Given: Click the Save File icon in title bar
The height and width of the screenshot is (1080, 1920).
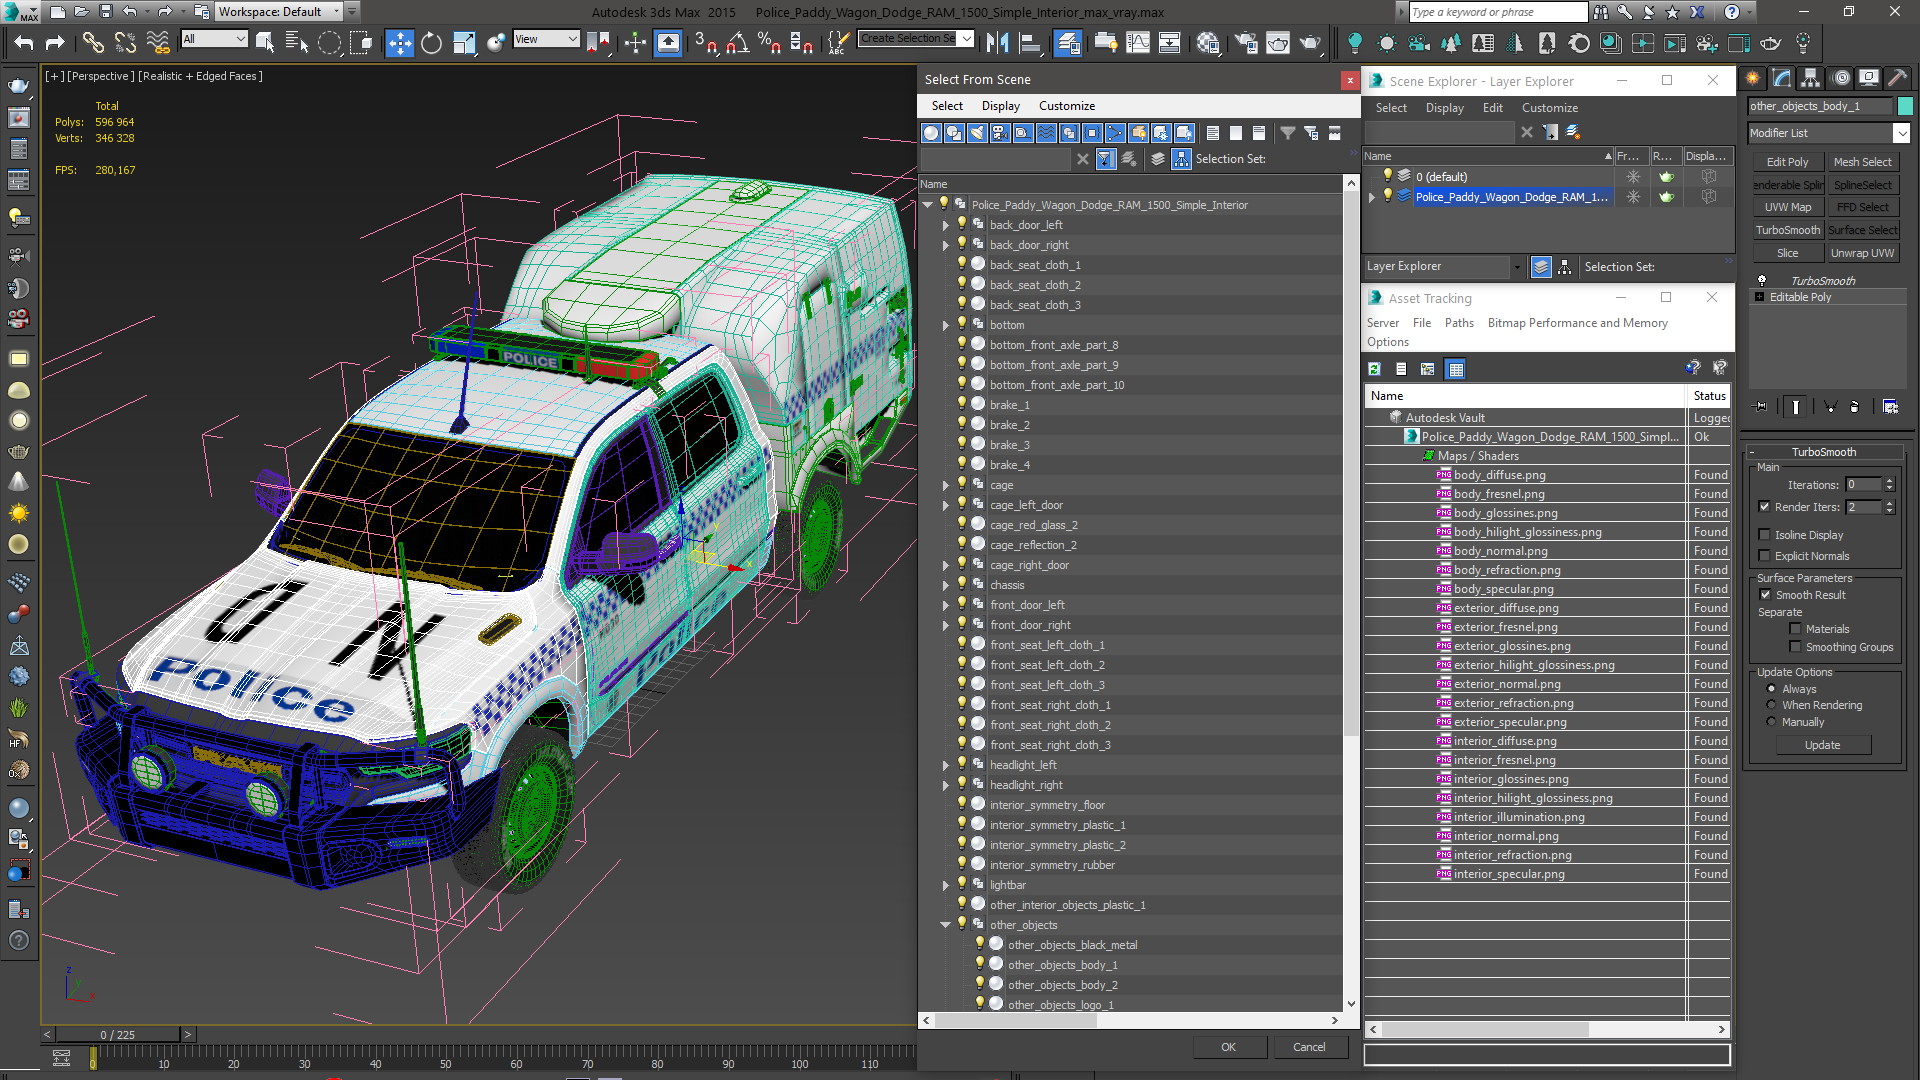Looking at the screenshot, I should tap(105, 12).
